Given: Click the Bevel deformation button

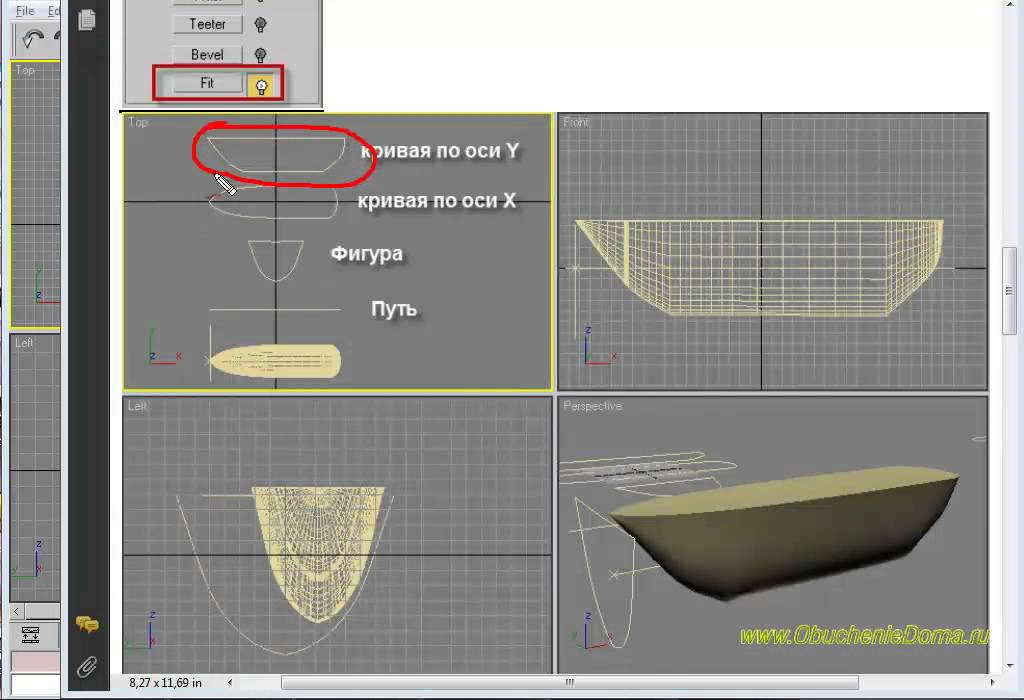Looking at the screenshot, I should tap(207, 55).
